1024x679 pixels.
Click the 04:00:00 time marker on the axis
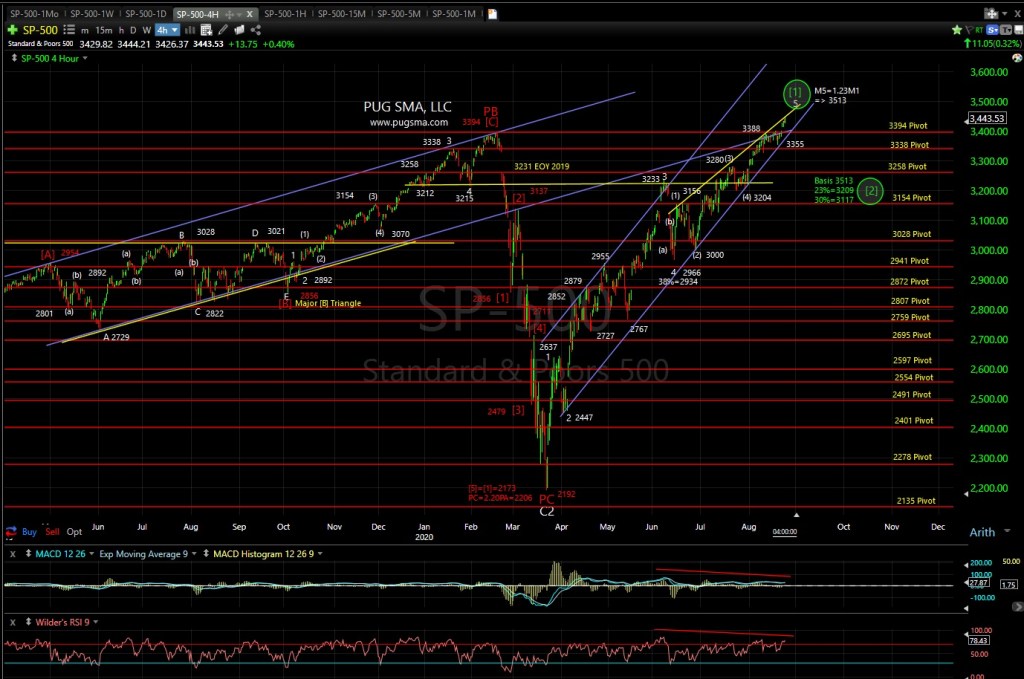[784, 531]
